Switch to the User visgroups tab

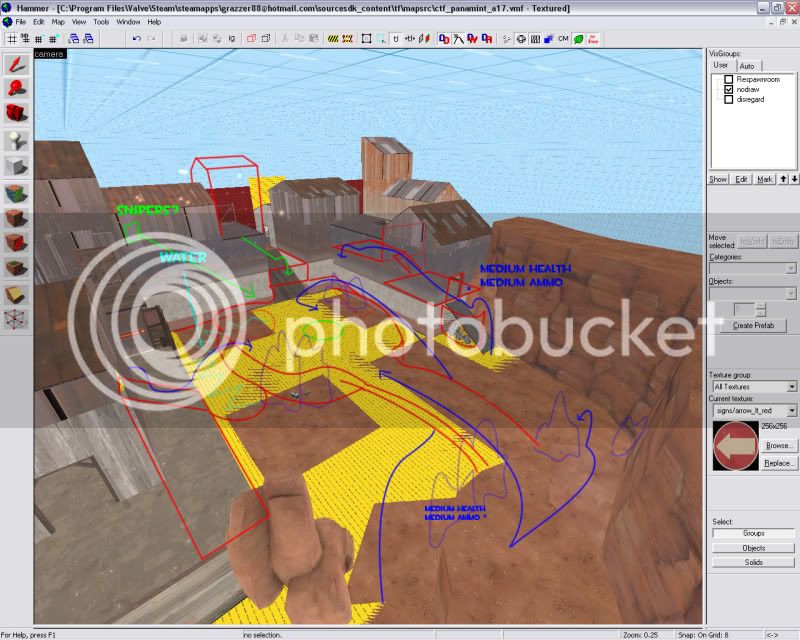coord(721,65)
